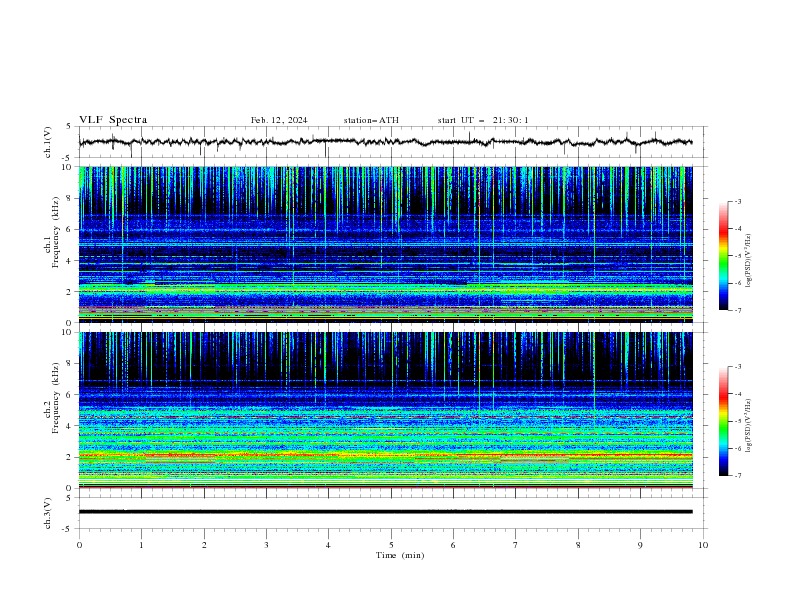Click the upper log(PSD) color bar
The height and width of the screenshot is (612, 792).
pos(723,256)
